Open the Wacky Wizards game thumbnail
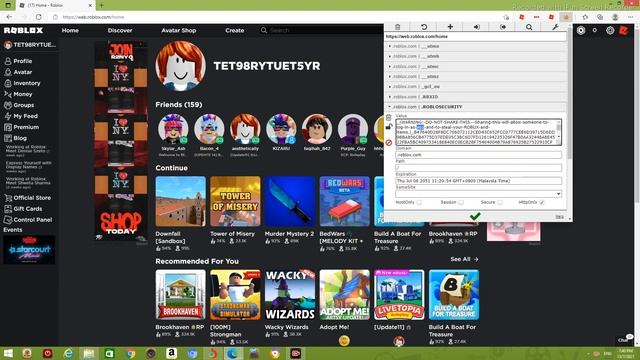Screen dimensions: 640x360 point(290,295)
